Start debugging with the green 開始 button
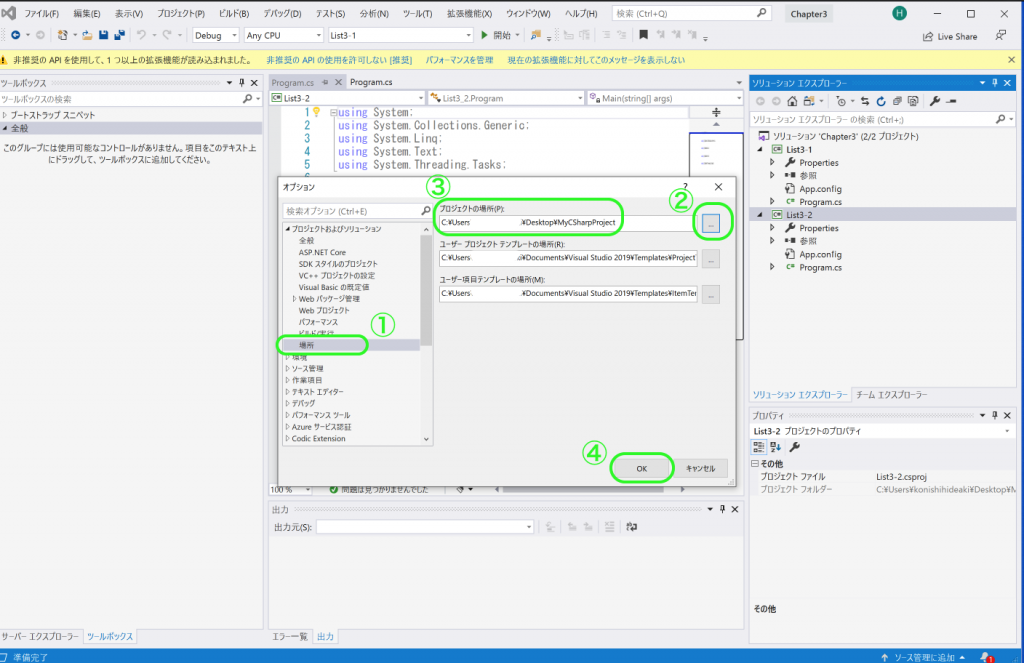This screenshot has width=1024, height=663. point(496,35)
